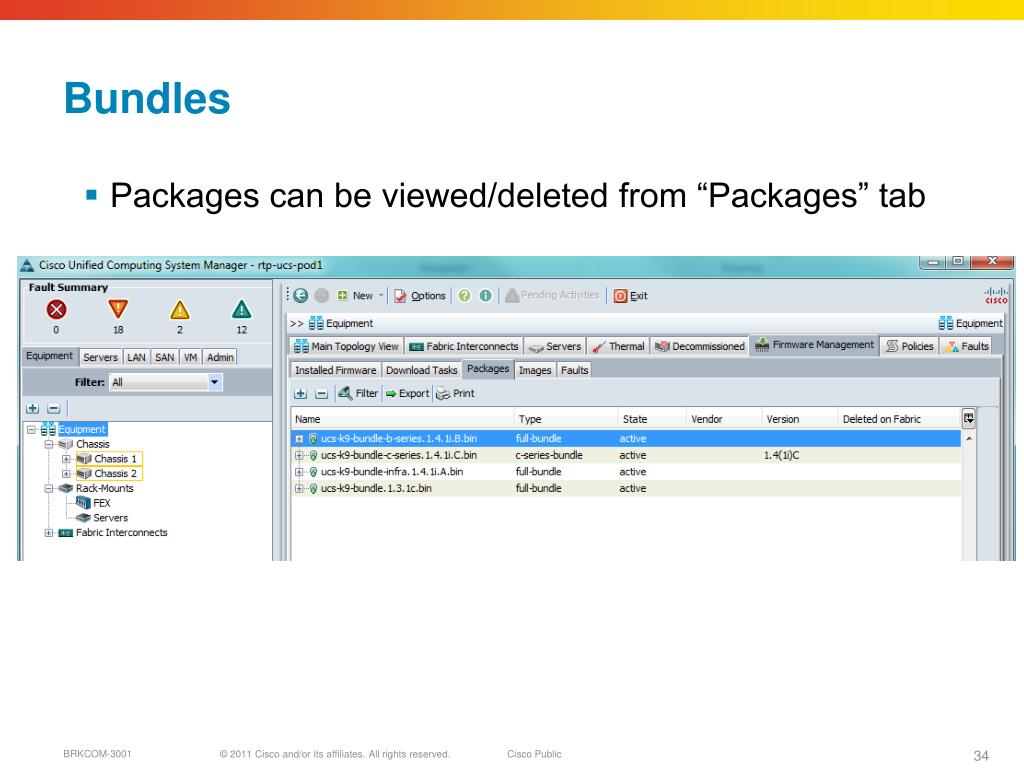Open the Servers tab in content pane
The width and height of the screenshot is (1024, 768).
(555, 346)
